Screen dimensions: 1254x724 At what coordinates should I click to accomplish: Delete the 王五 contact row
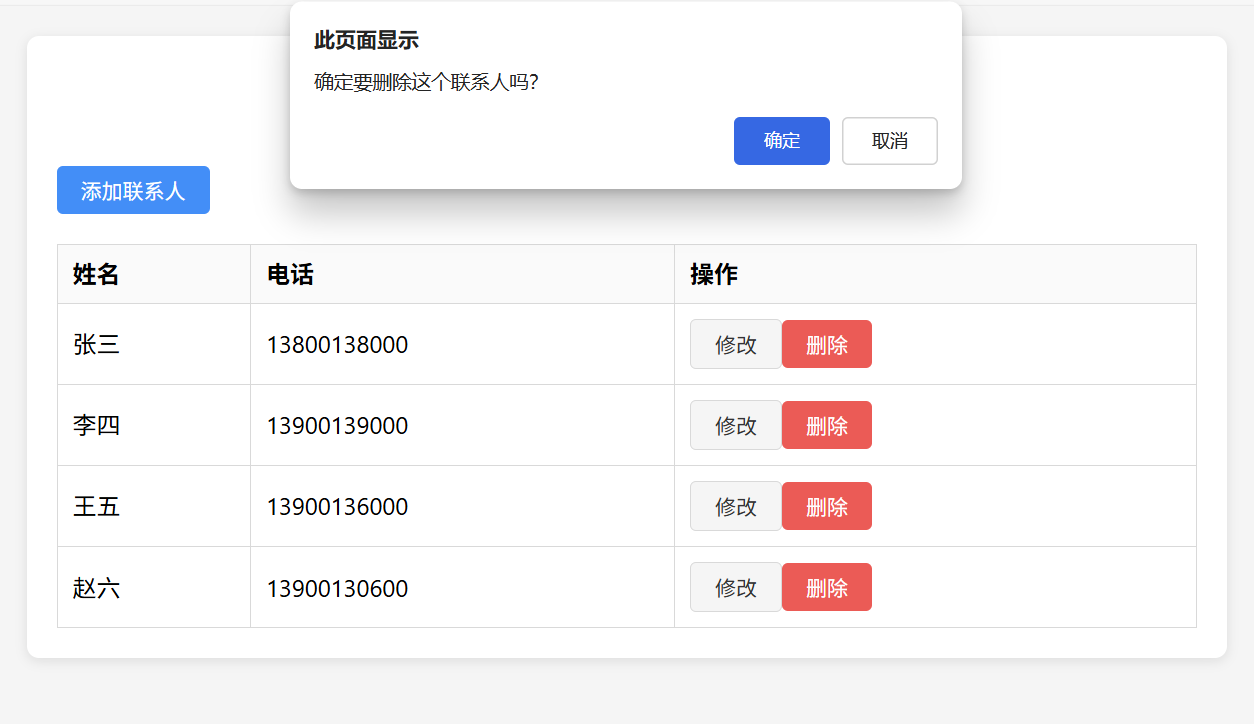827,506
